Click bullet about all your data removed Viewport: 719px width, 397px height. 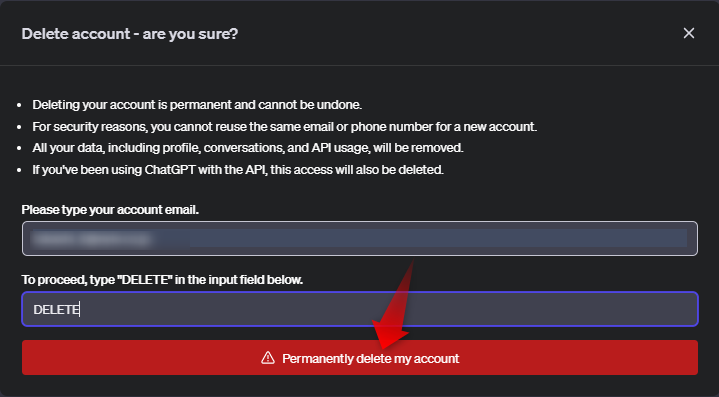248,148
